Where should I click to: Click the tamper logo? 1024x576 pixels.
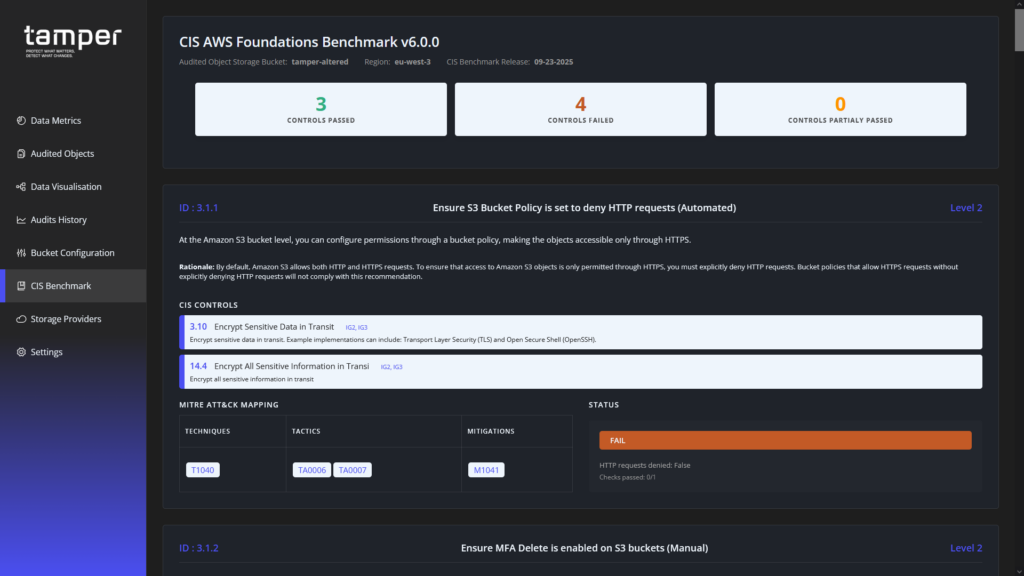72,40
